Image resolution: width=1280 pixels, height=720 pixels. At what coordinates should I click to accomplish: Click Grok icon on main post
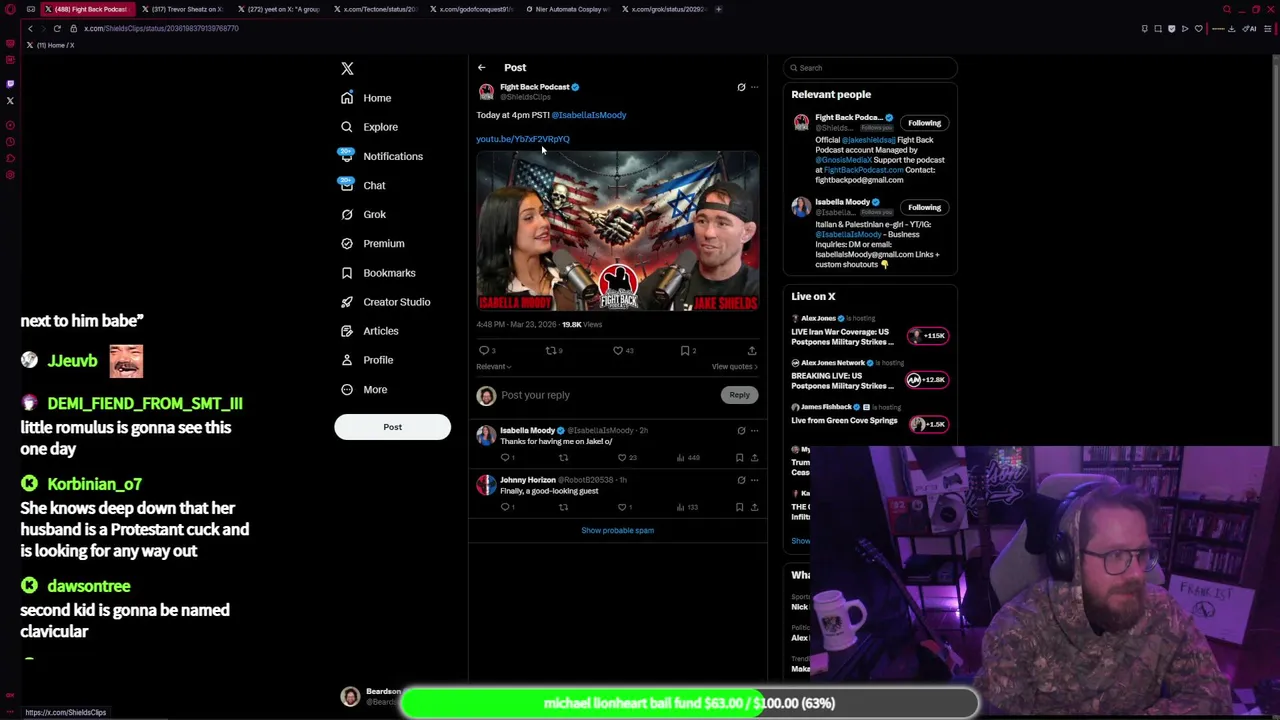[741, 87]
